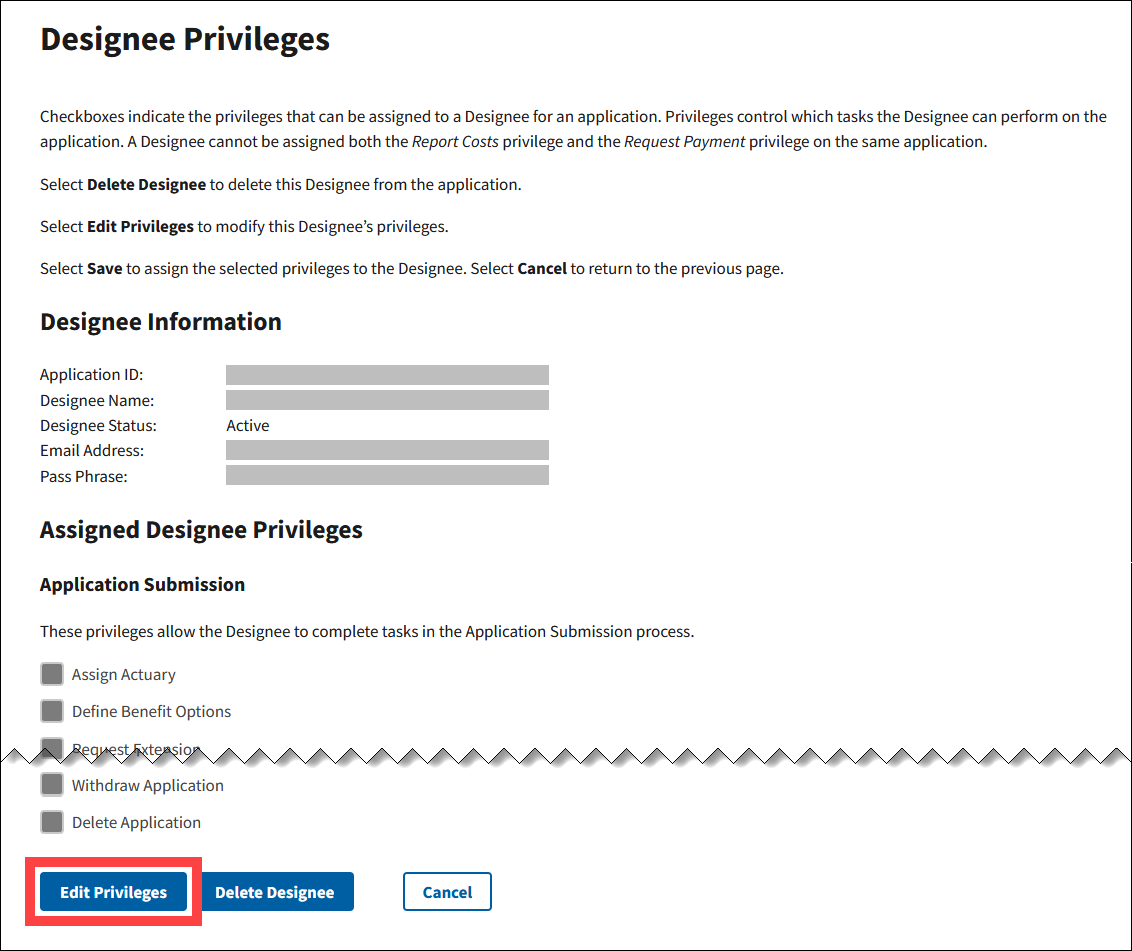The image size is (1132, 951).
Task: Click the Define Benefit Options label
Action: click(x=151, y=712)
